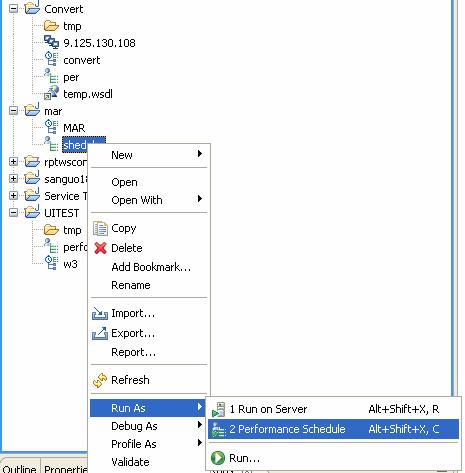This screenshot has width=465, height=473.
Task: Click the Copy icon in the context menu
Action: 100,229
